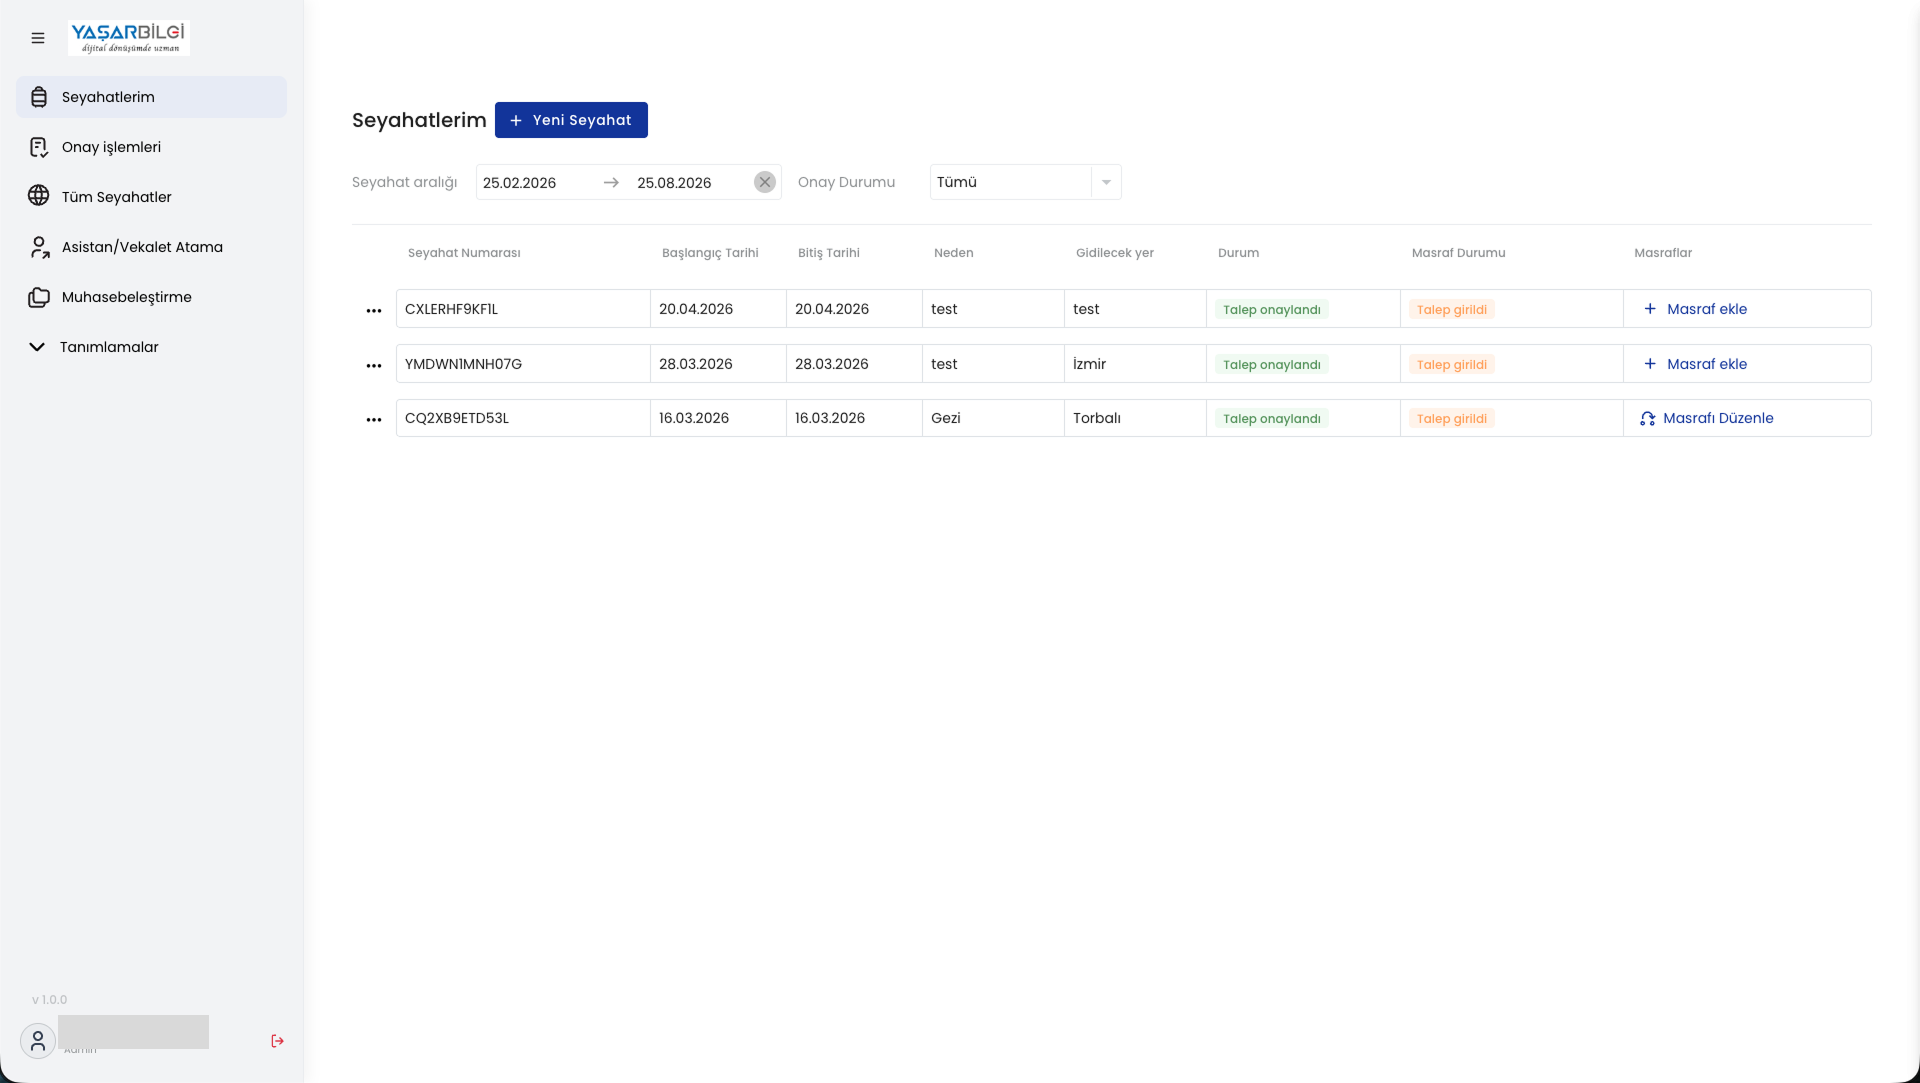Click the red logout icon
This screenshot has width=1920, height=1083.
click(278, 1041)
